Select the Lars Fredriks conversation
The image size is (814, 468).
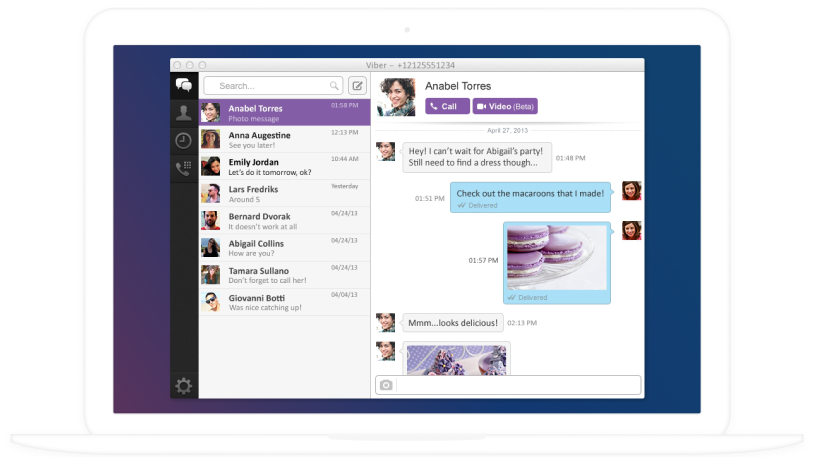(x=285, y=193)
